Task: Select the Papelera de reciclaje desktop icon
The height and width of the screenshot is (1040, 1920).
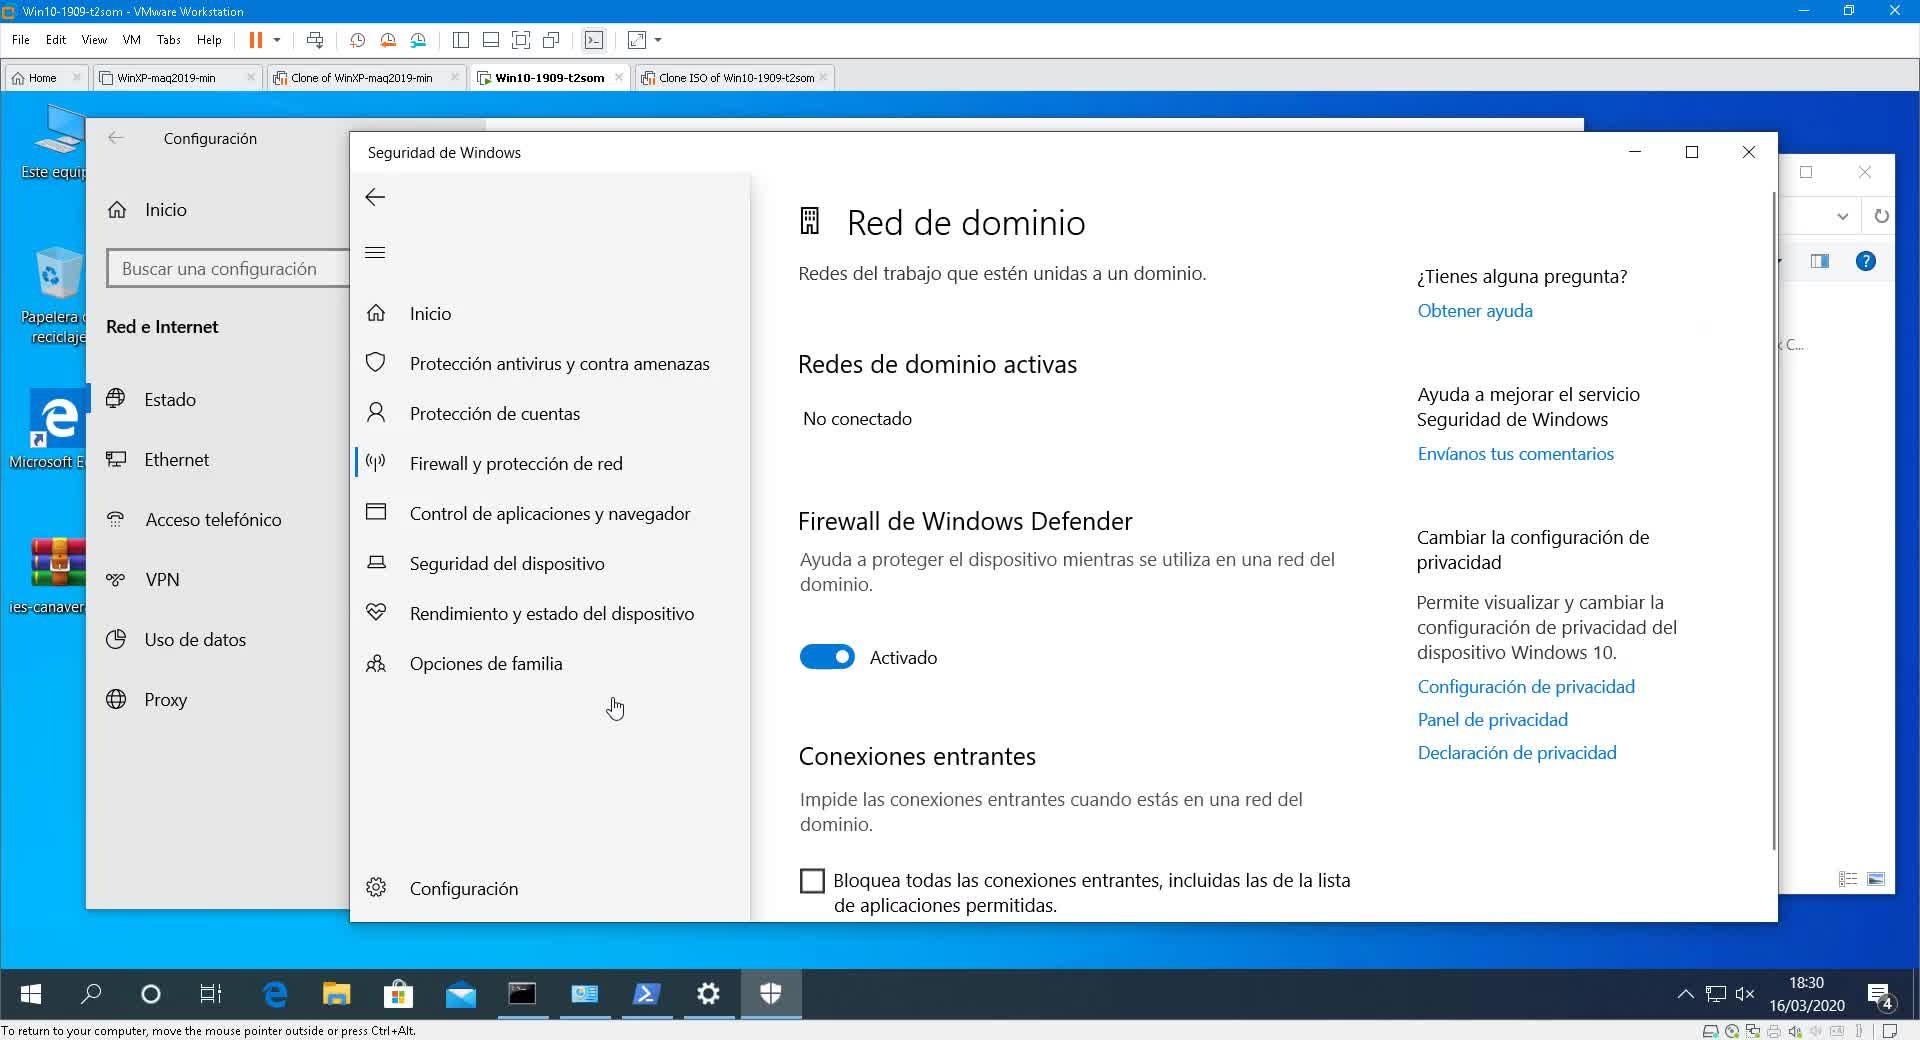Action: point(55,296)
